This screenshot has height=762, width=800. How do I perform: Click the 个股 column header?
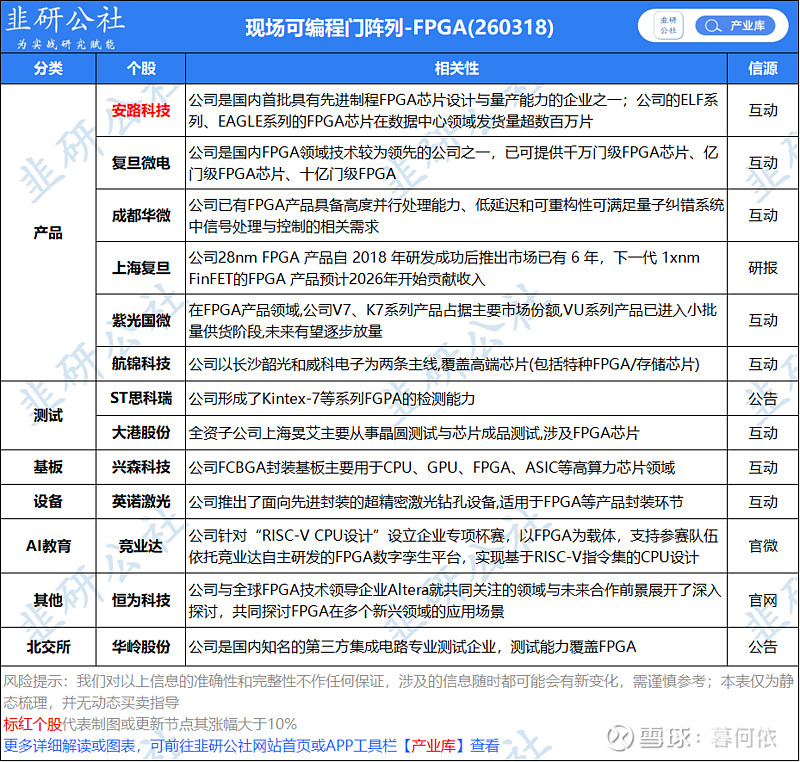[x=141, y=69]
